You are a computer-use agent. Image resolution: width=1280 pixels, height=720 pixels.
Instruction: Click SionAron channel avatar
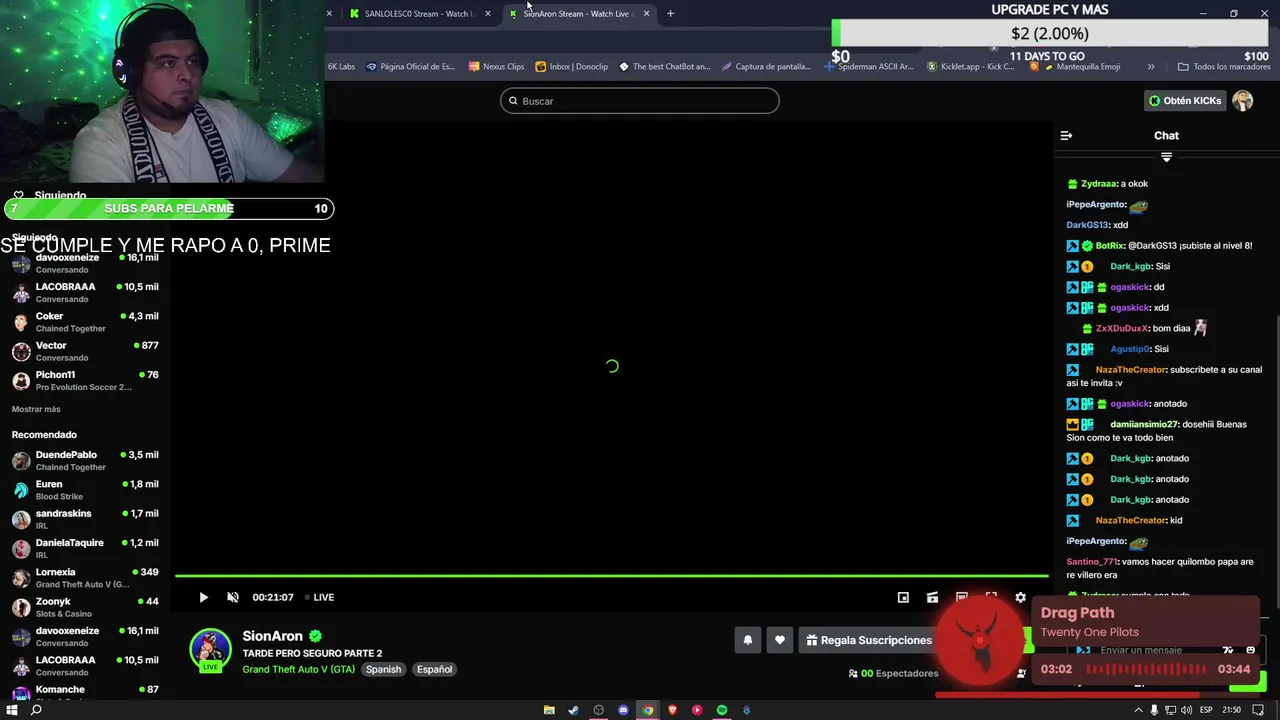[x=210, y=650]
